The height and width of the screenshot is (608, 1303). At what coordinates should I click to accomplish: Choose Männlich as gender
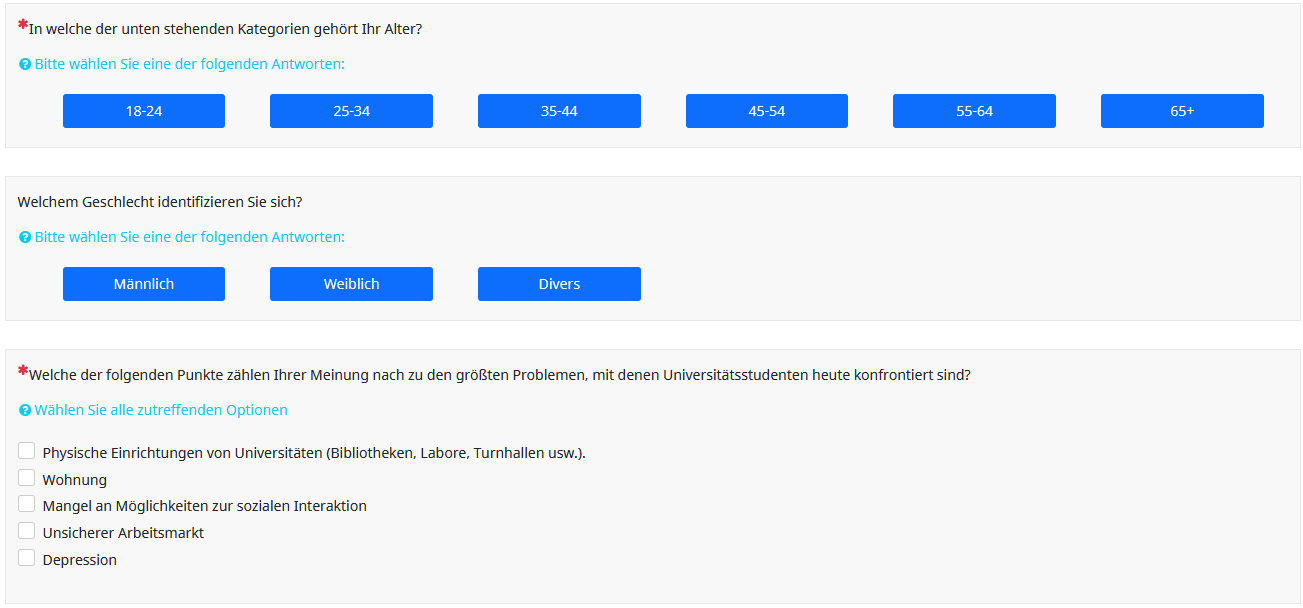(144, 284)
